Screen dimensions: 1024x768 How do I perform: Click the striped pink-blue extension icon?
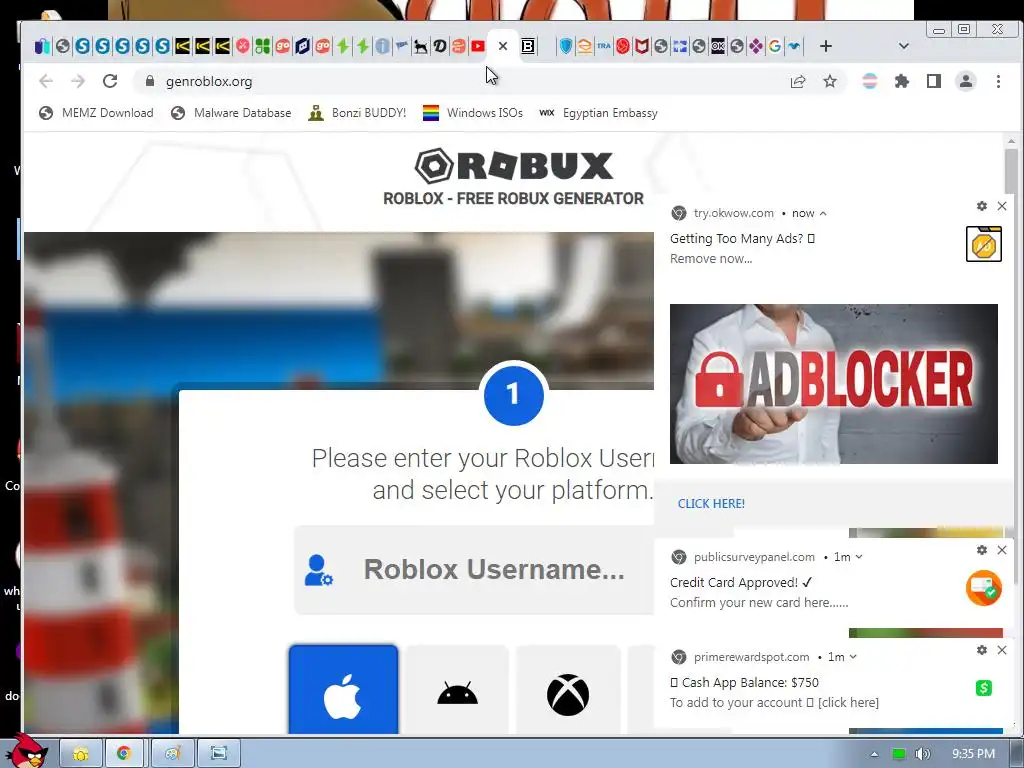coord(870,82)
